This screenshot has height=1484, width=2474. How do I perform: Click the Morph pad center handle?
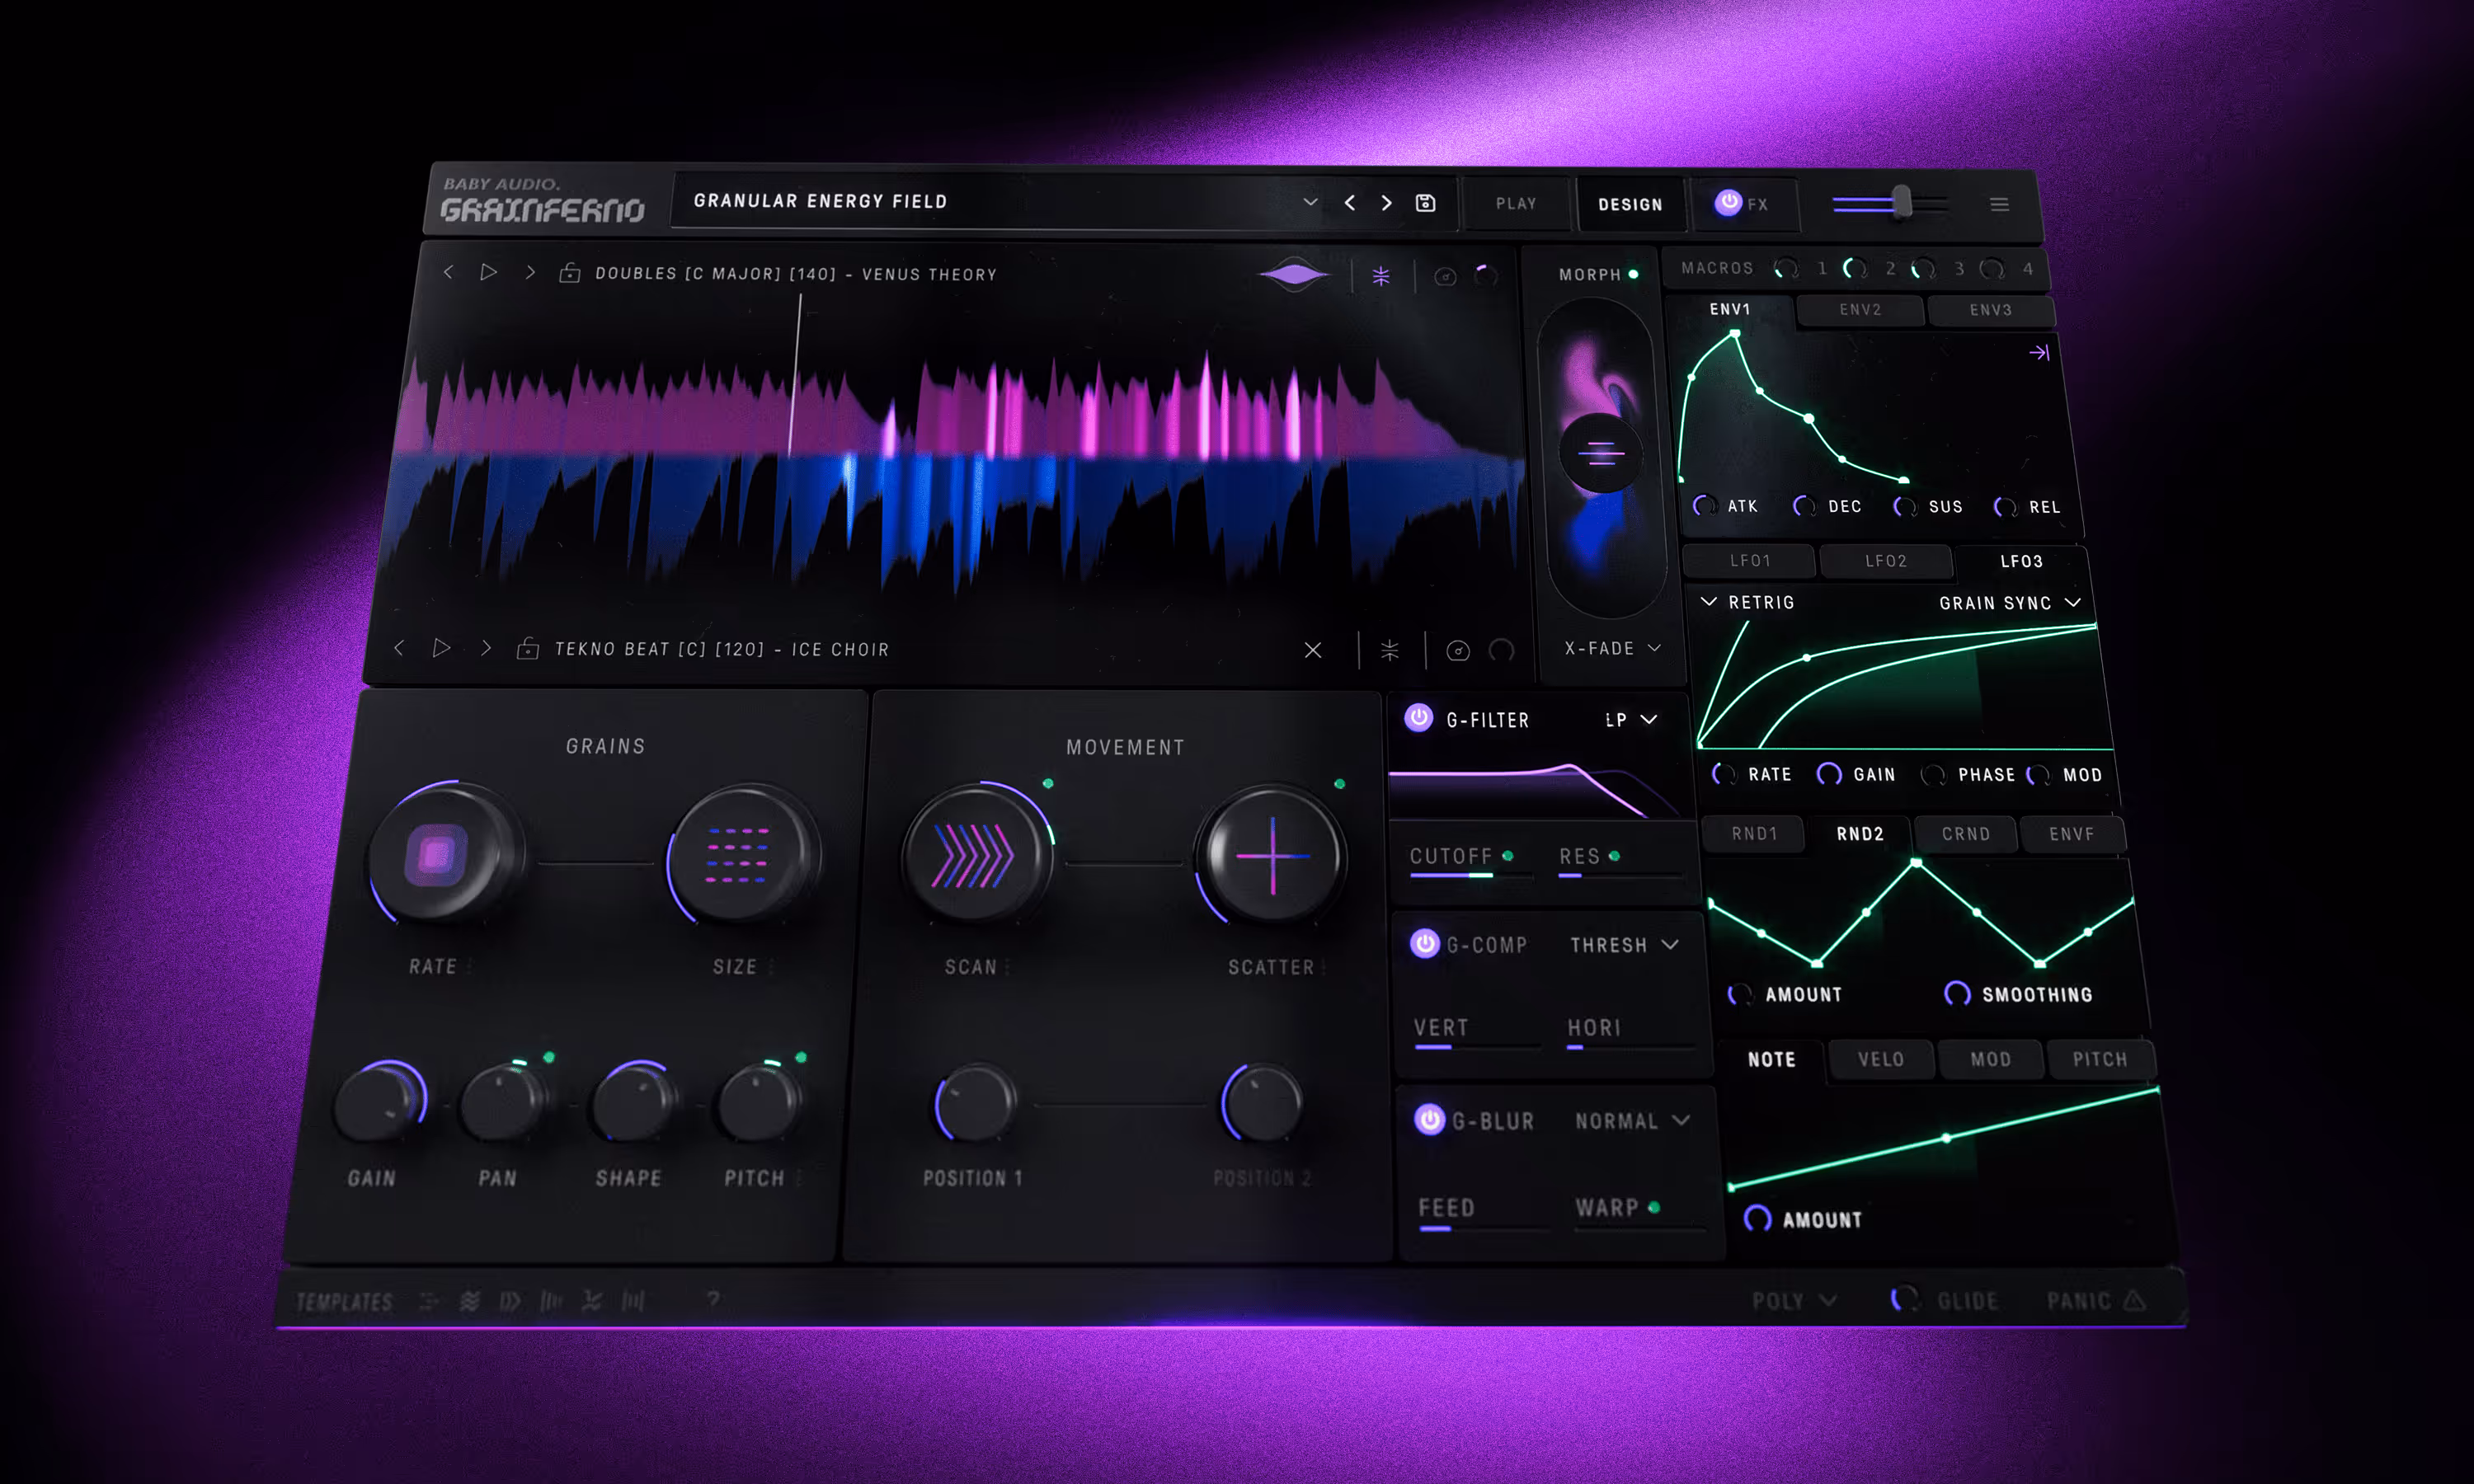point(1600,453)
